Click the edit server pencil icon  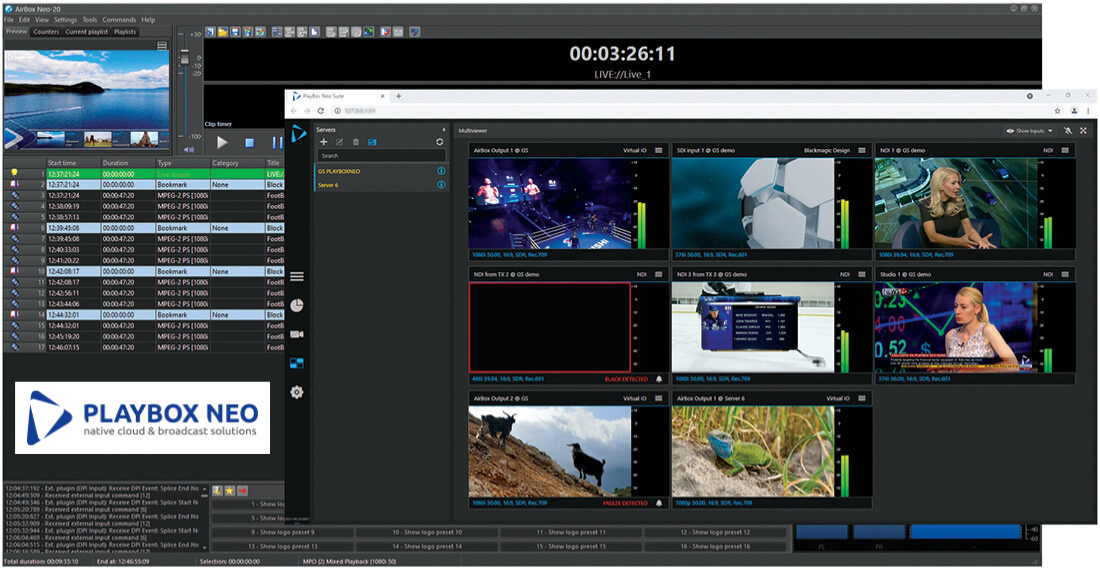pyautogui.click(x=340, y=142)
